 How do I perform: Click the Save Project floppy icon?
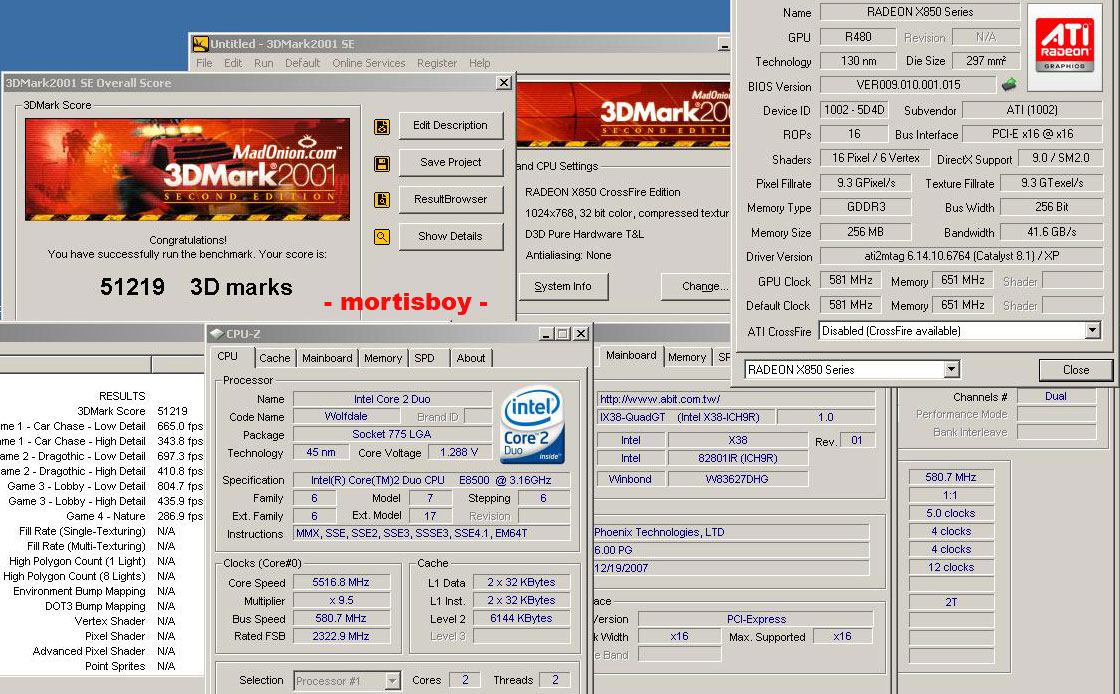coord(382,164)
